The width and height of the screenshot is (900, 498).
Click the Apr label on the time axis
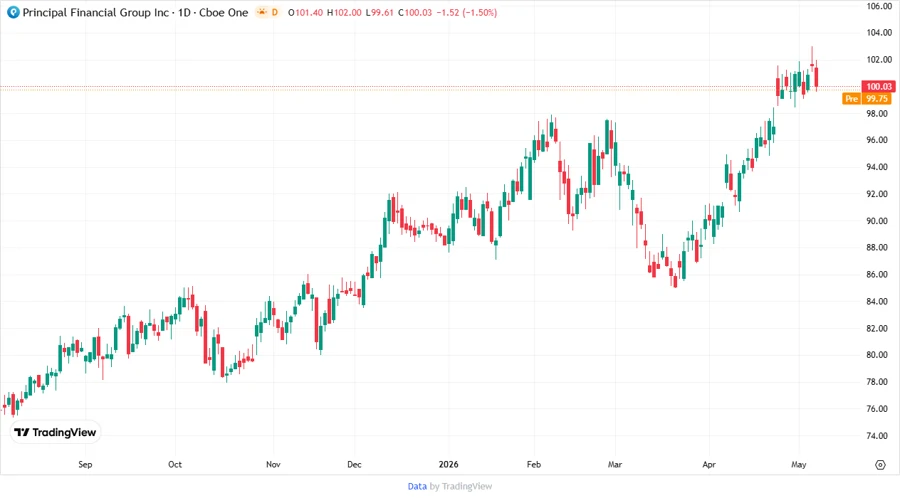[709, 464]
